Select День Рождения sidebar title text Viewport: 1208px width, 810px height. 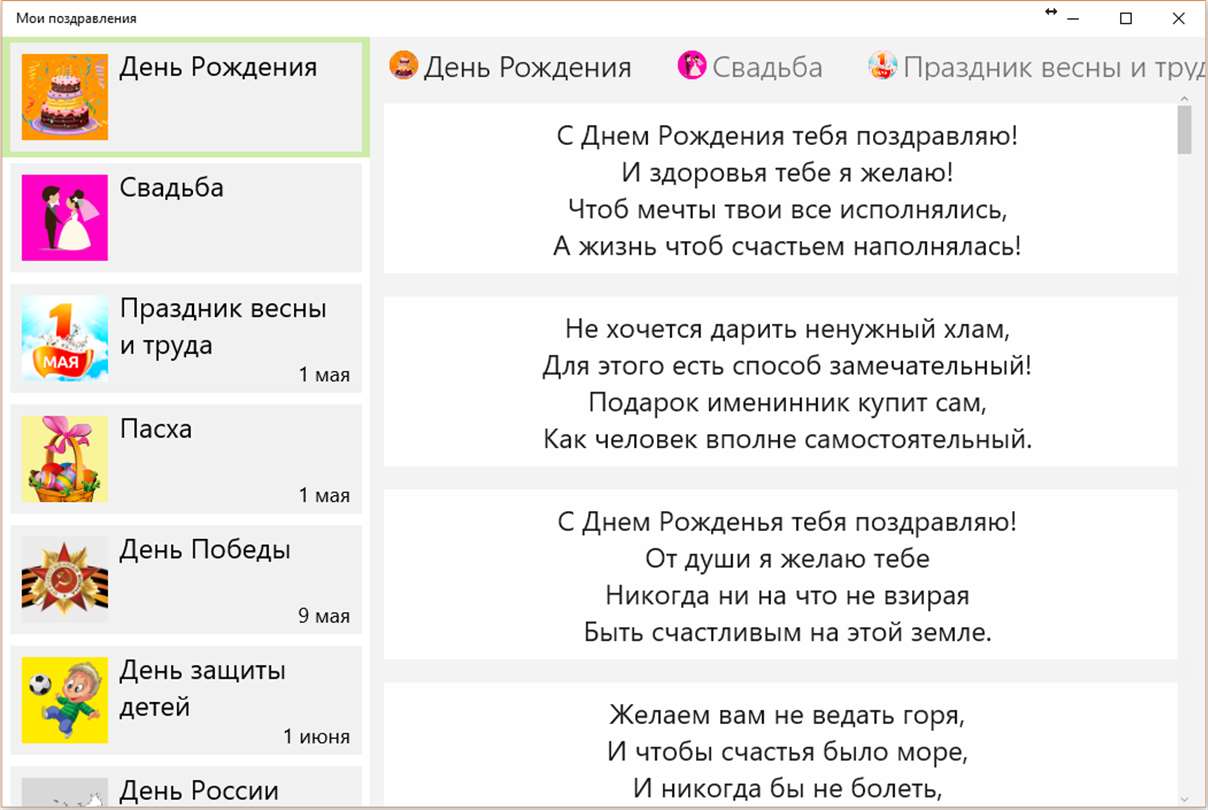click(x=218, y=67)
